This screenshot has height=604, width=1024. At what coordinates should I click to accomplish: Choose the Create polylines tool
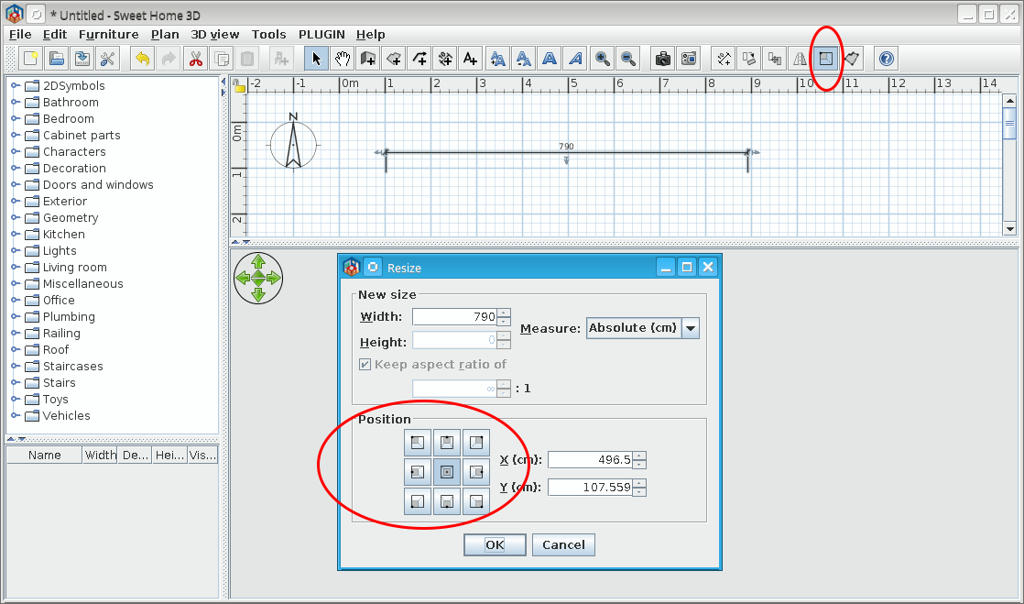pyautogui.click(x=420, y=59)
